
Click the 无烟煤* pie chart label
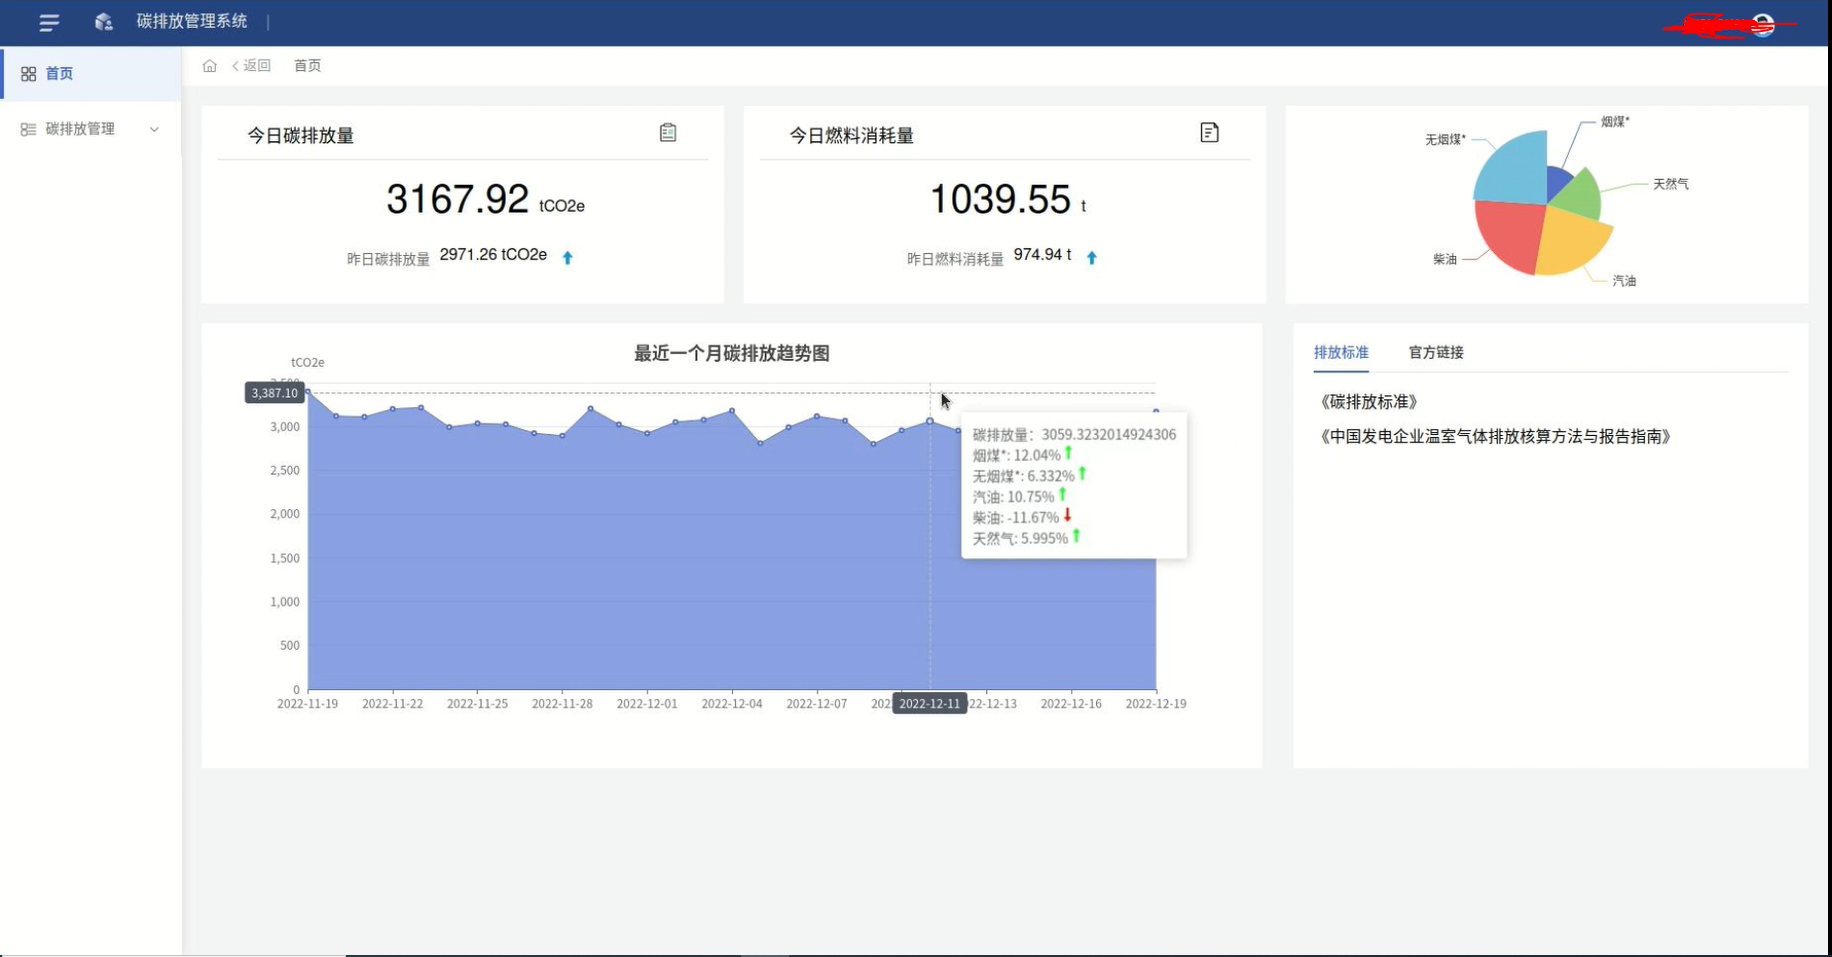click(1445, 140)
